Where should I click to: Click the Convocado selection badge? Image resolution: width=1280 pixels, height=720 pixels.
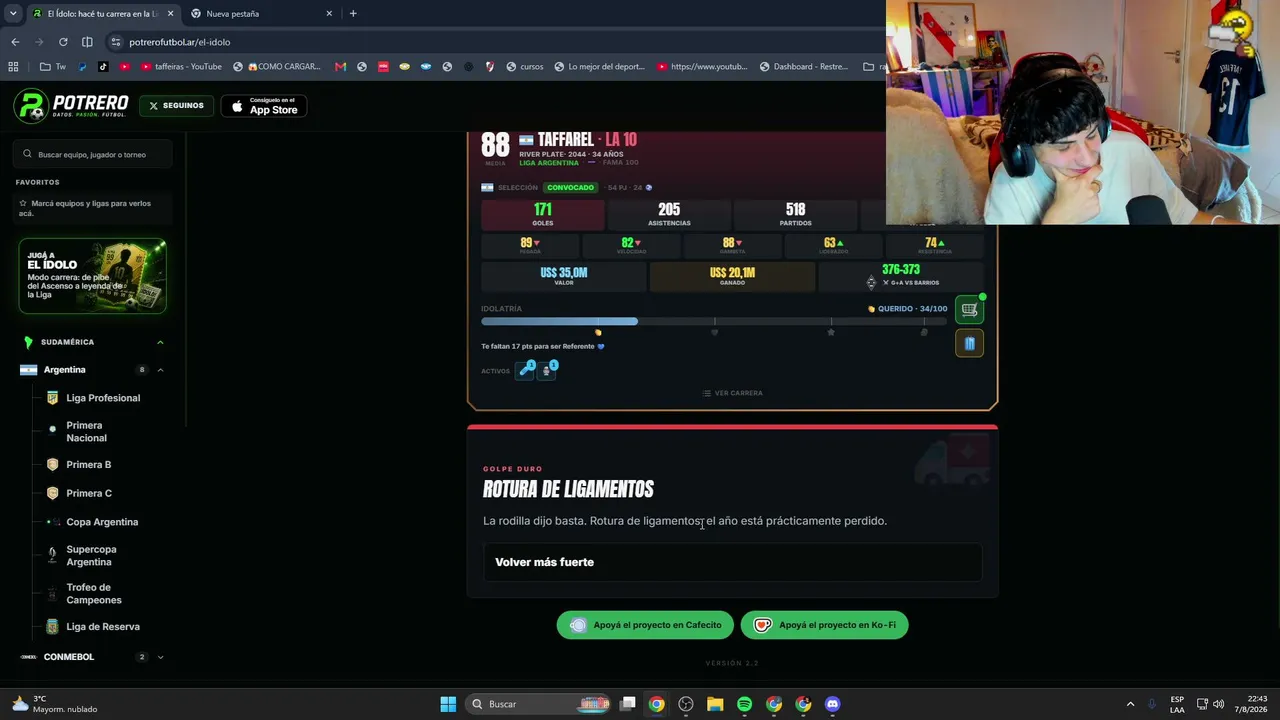tap(571, 188)
